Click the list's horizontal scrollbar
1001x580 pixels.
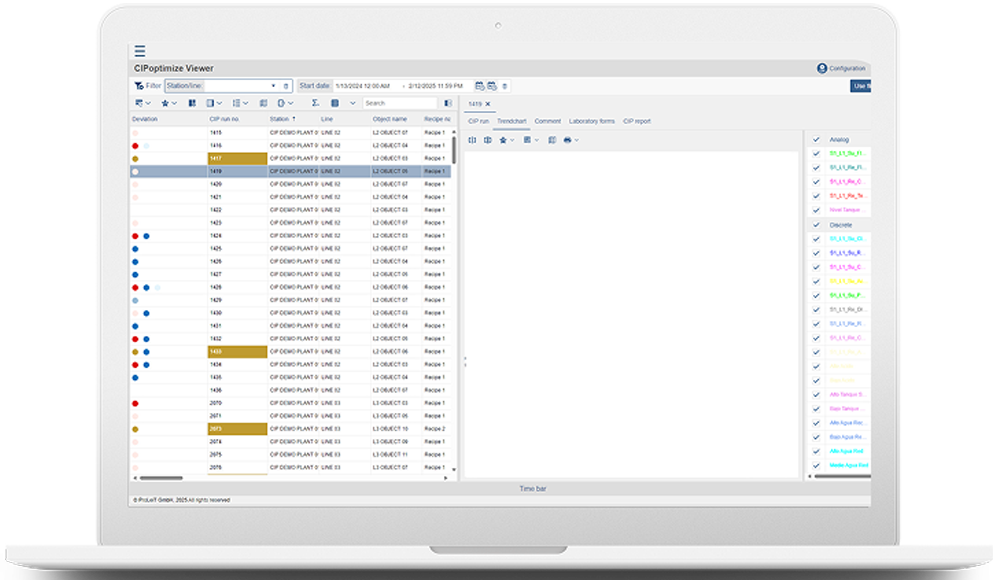[161, 478]
